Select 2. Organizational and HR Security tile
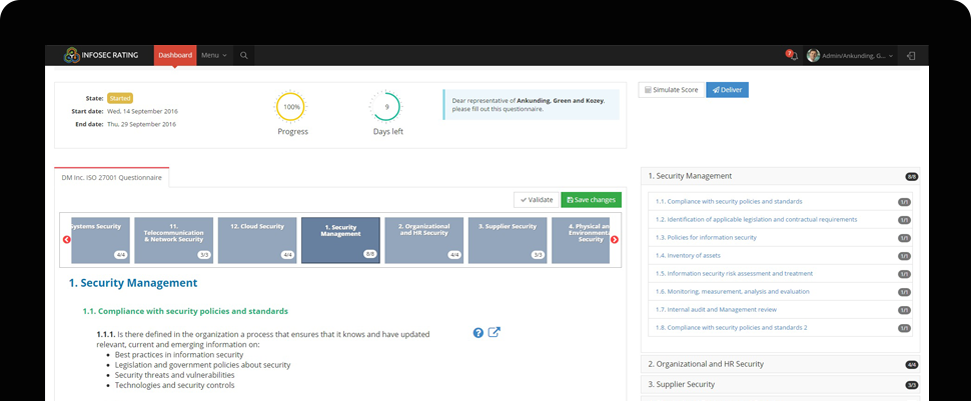This screenshot has height=401, width=971. [x=424, y=240]
